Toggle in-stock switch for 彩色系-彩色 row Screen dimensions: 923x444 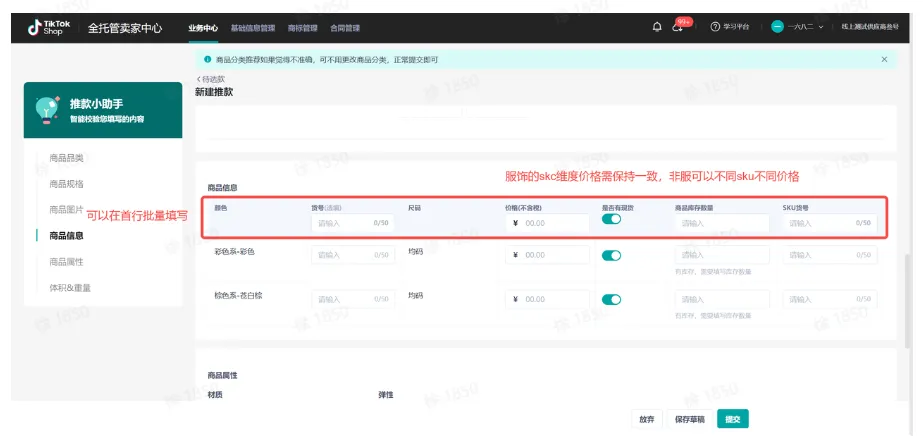(x=611, y=256)
